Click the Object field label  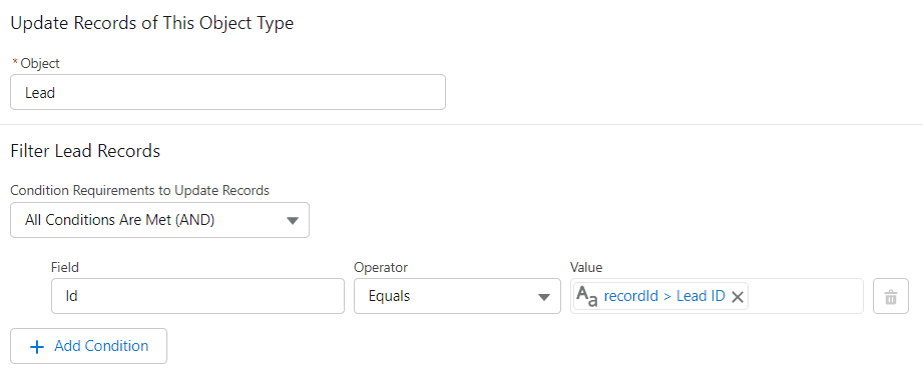pyautogui.click(x=40, y=63)
